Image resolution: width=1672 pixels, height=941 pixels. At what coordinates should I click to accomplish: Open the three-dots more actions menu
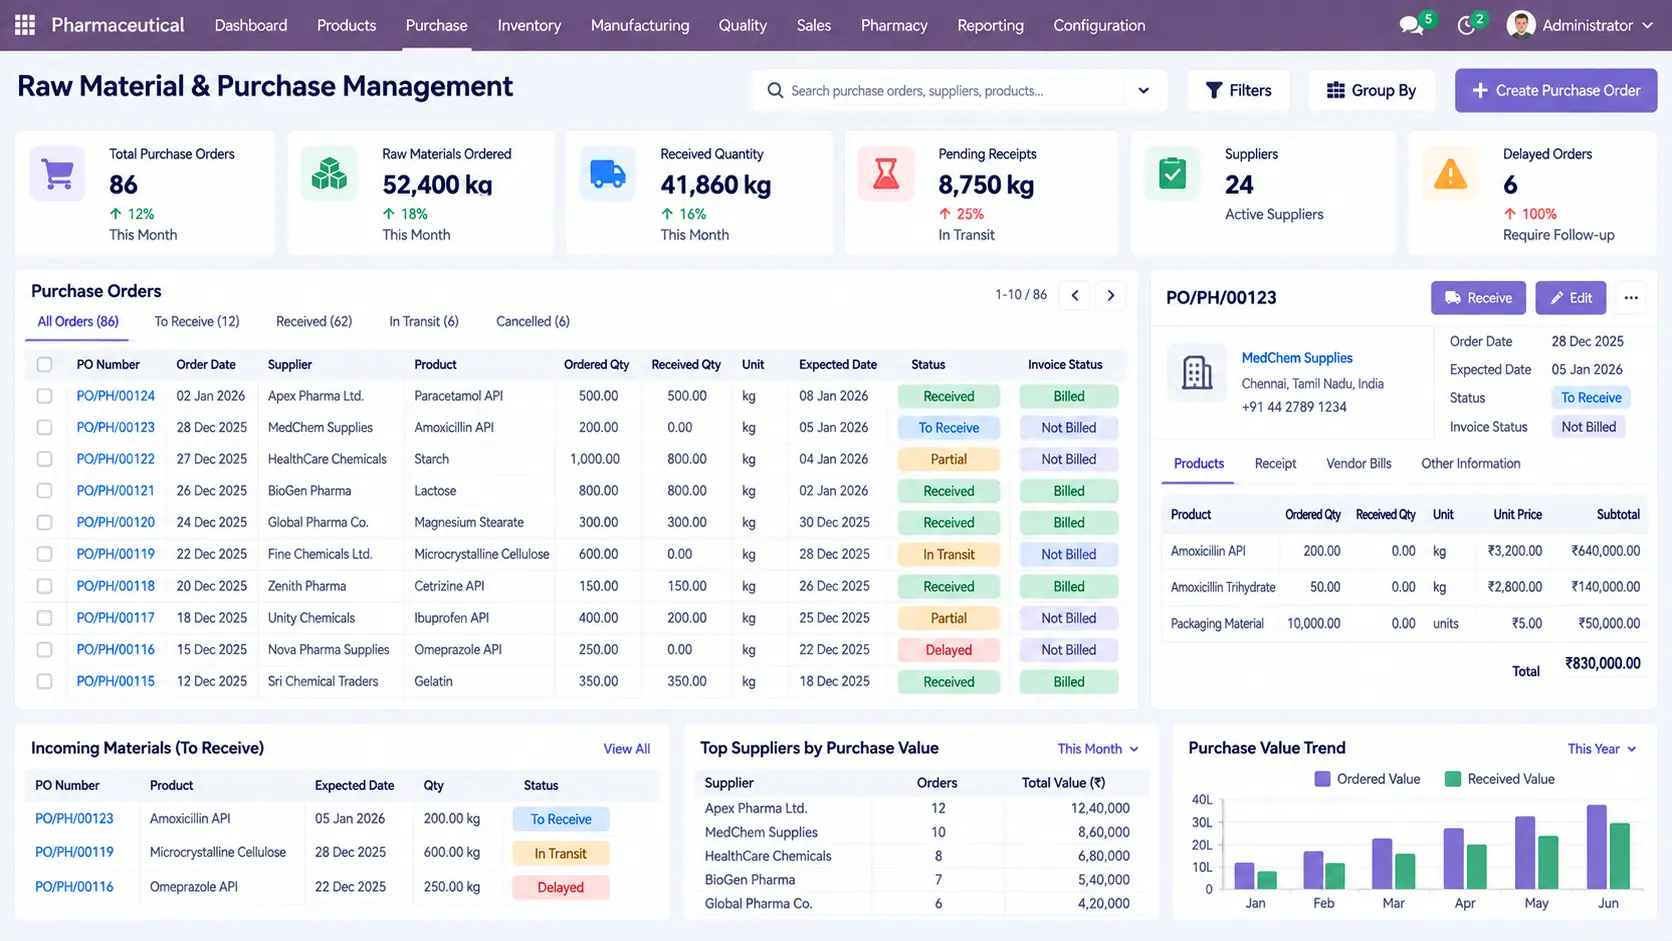click(1631, 298)
